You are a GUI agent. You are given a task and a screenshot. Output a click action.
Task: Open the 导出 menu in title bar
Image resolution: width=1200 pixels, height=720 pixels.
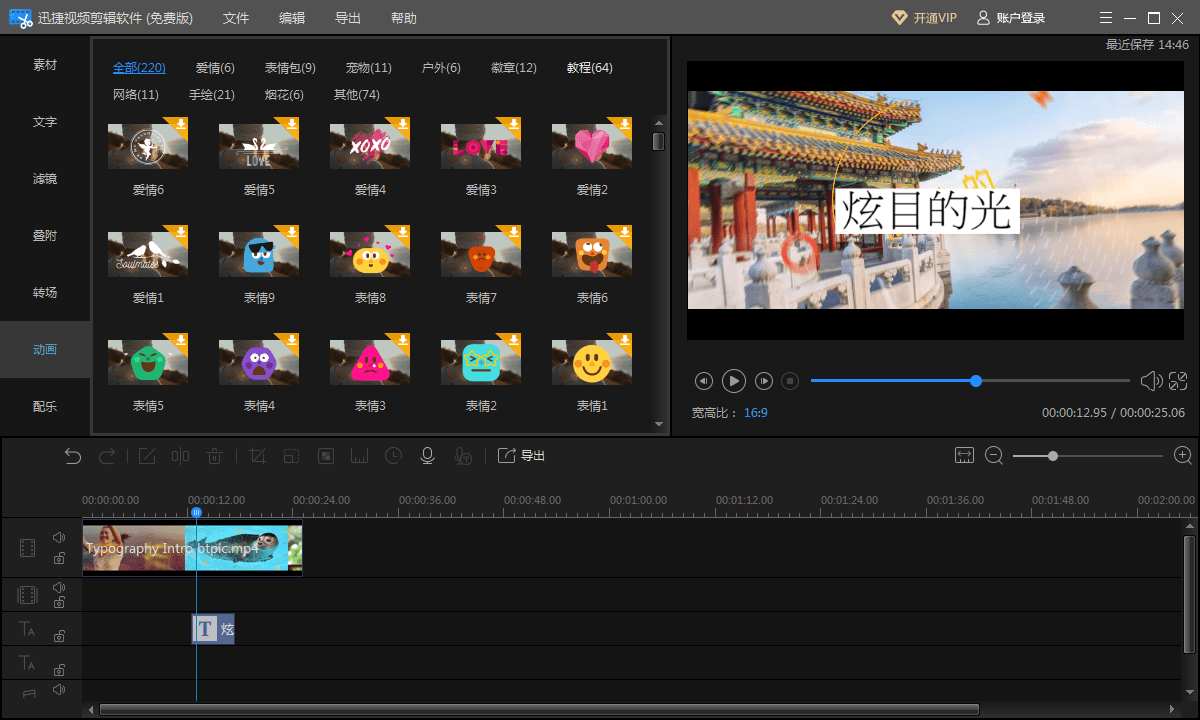point(348,18)
